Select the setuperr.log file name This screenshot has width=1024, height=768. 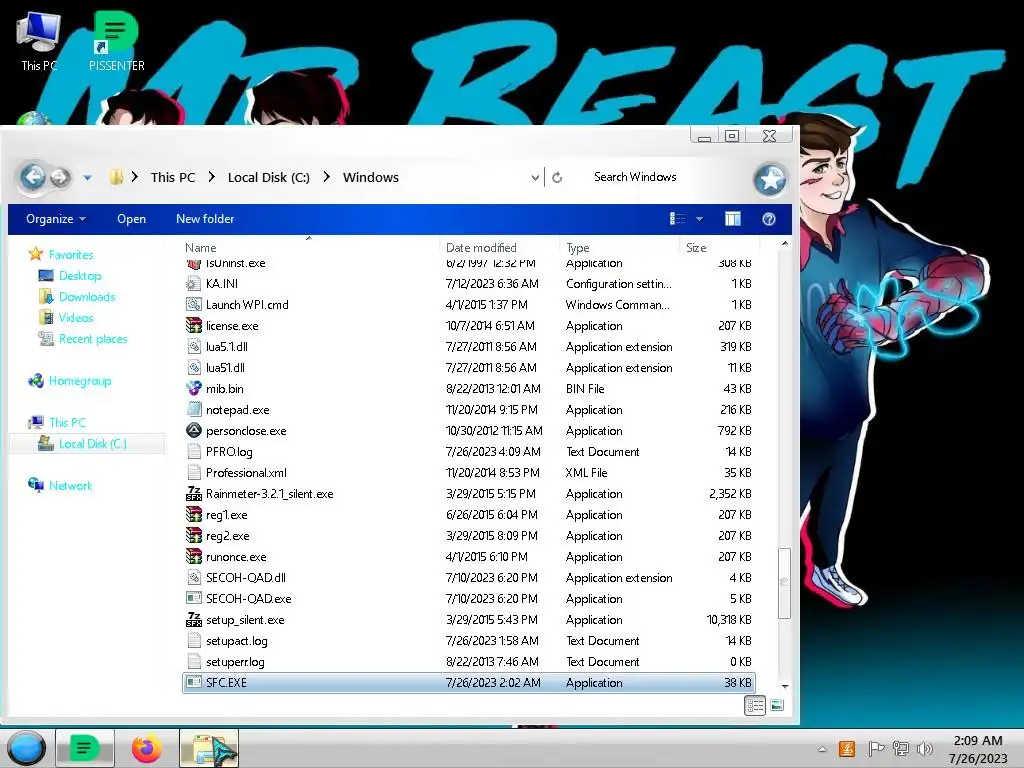point(235,662)
